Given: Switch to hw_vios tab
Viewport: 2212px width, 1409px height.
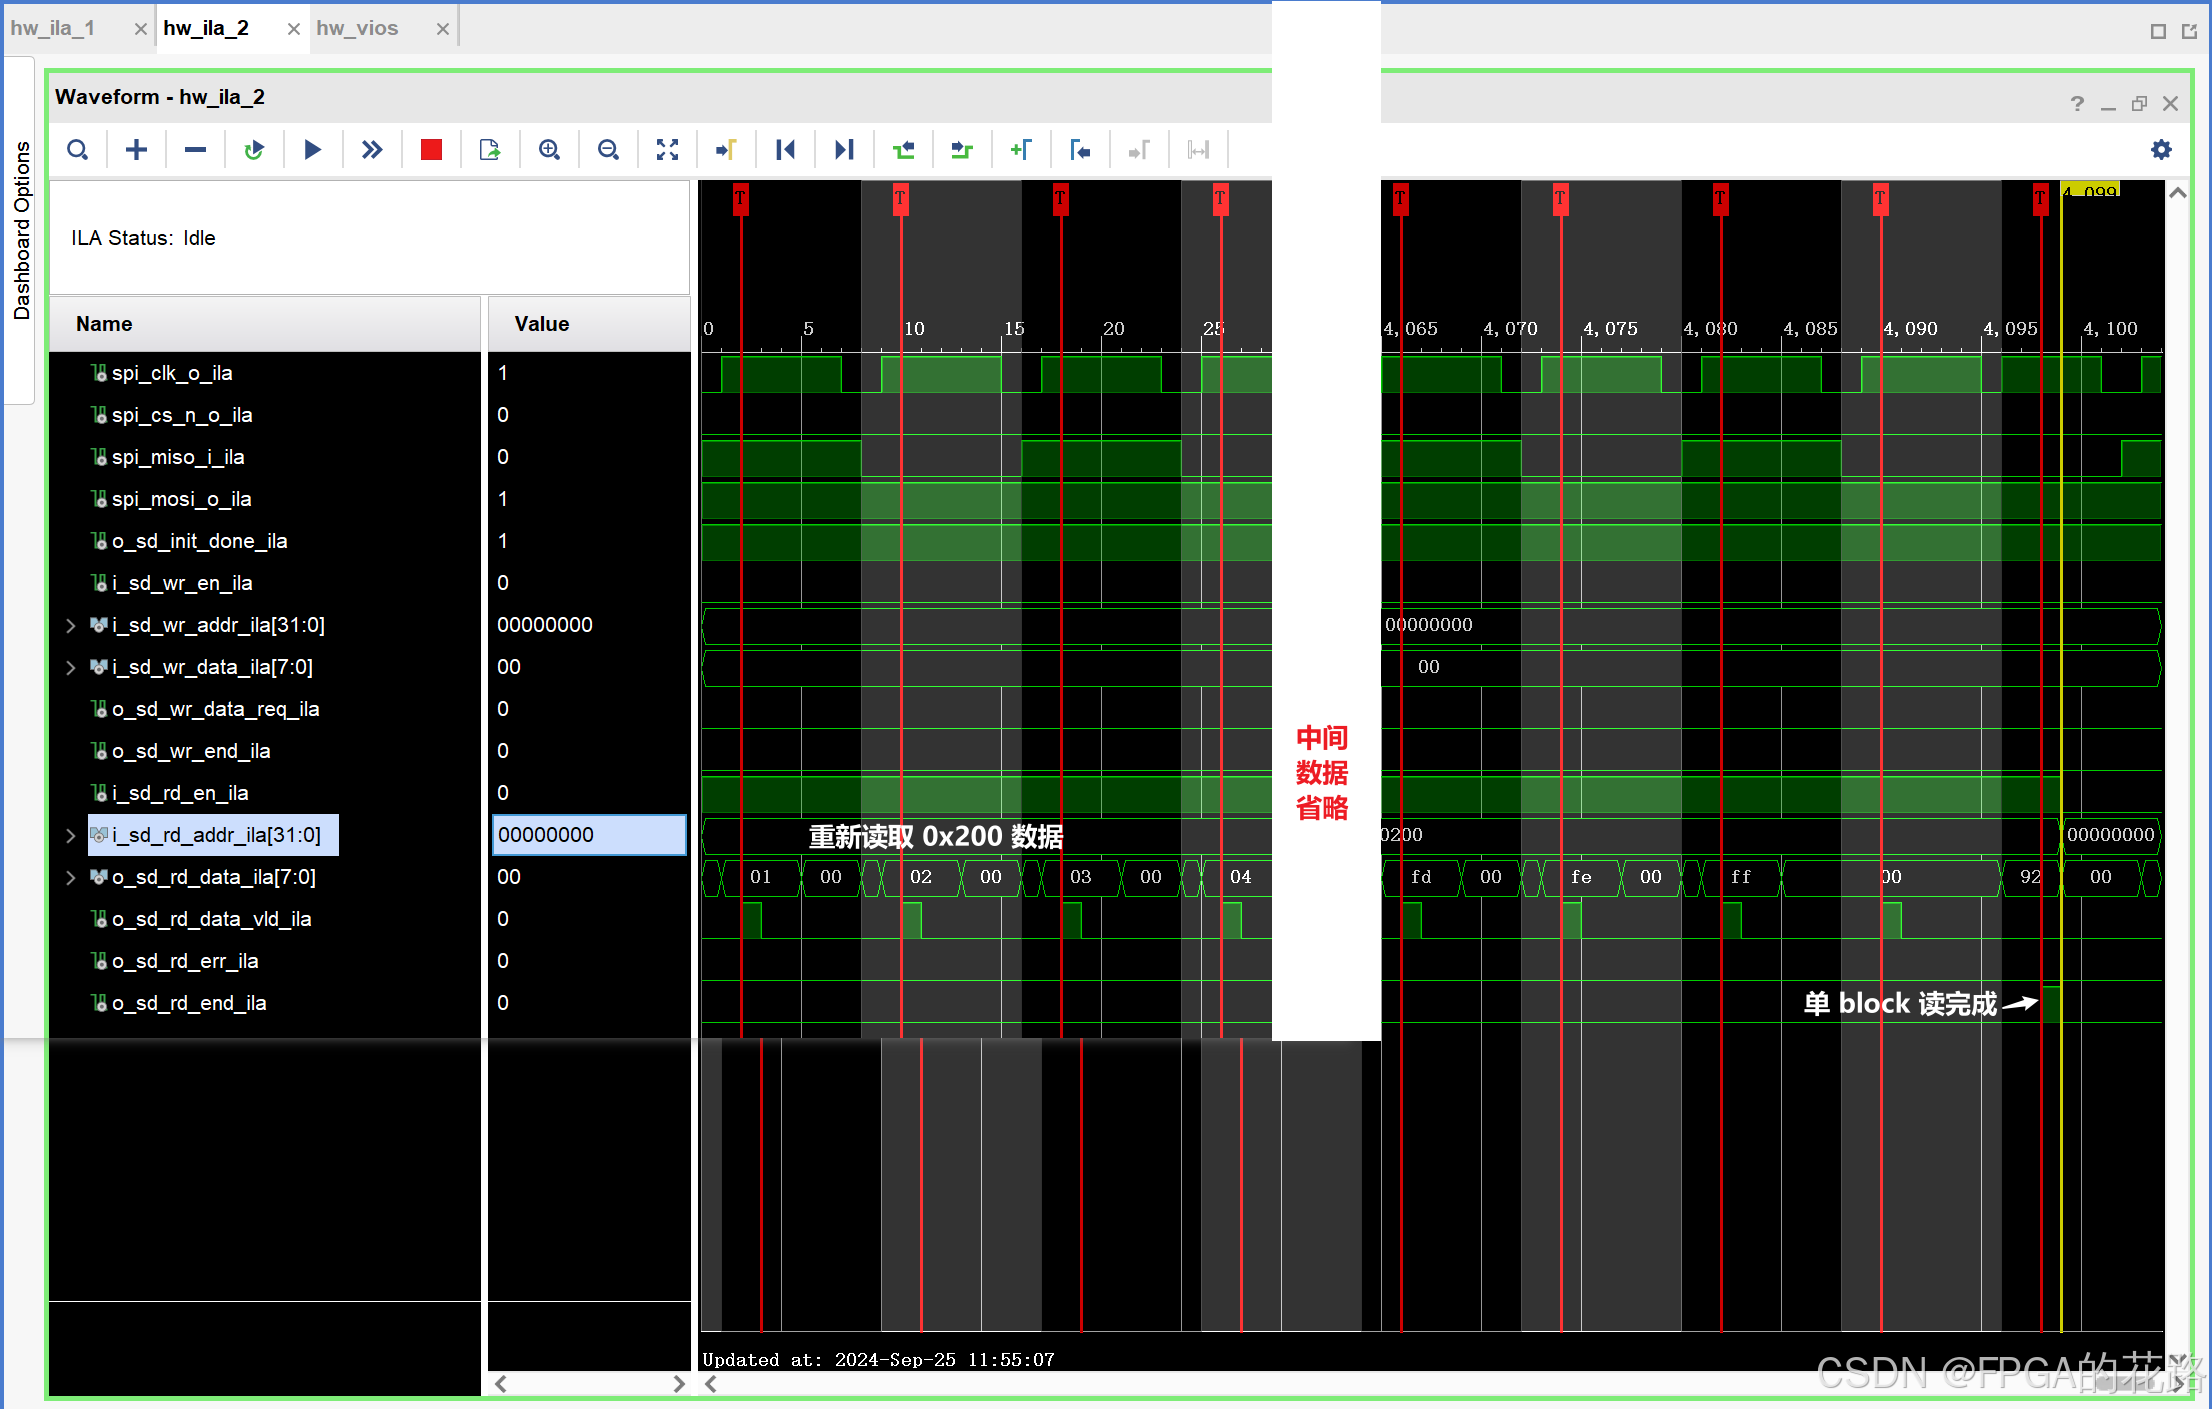Looking at the screenshot, I should coord(357,28).
